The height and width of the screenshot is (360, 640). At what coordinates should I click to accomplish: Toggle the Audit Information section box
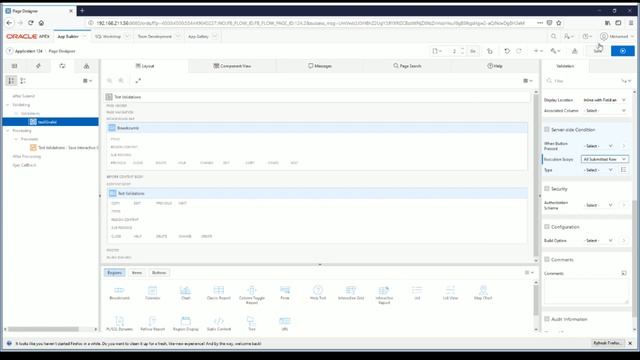click(x=547, y=319)
